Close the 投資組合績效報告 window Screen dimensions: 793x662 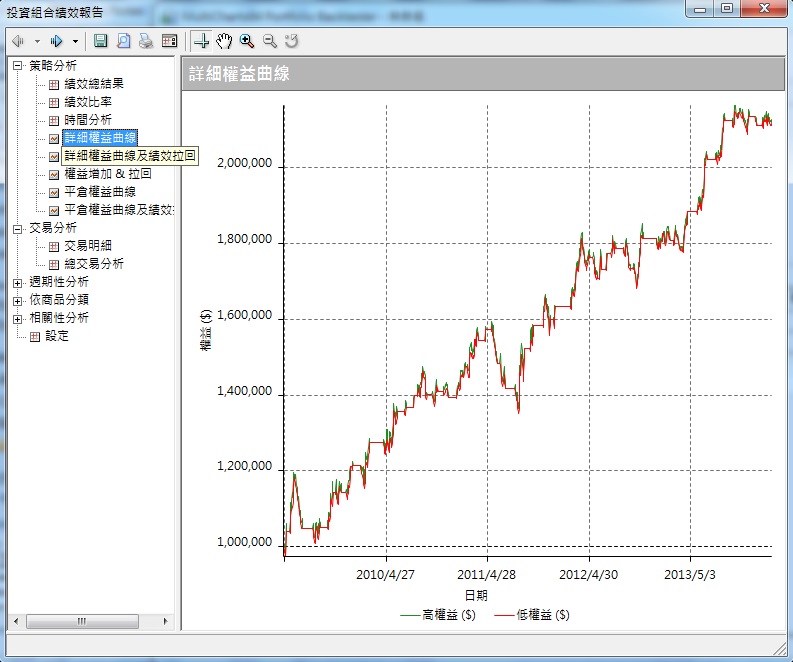pyautogui.click(x=764, y=9)
